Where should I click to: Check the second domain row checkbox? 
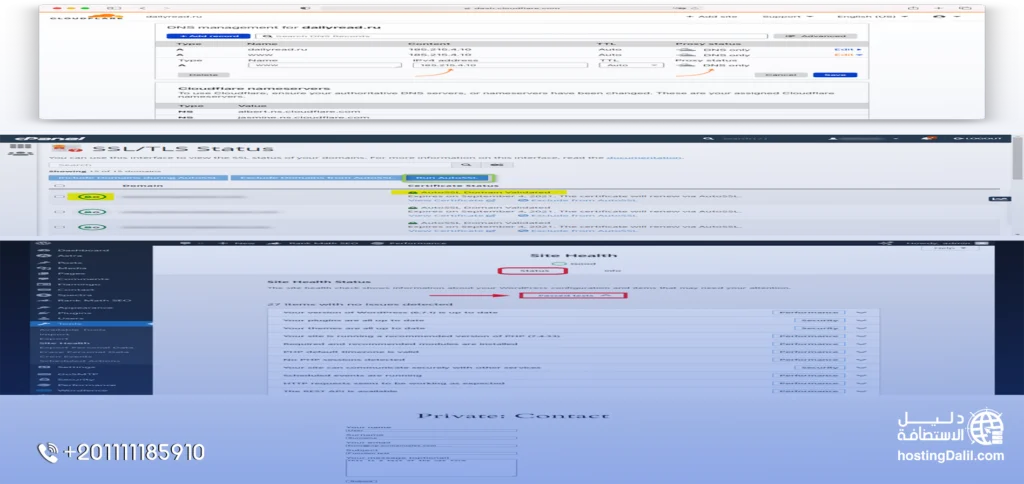[60, 212]
